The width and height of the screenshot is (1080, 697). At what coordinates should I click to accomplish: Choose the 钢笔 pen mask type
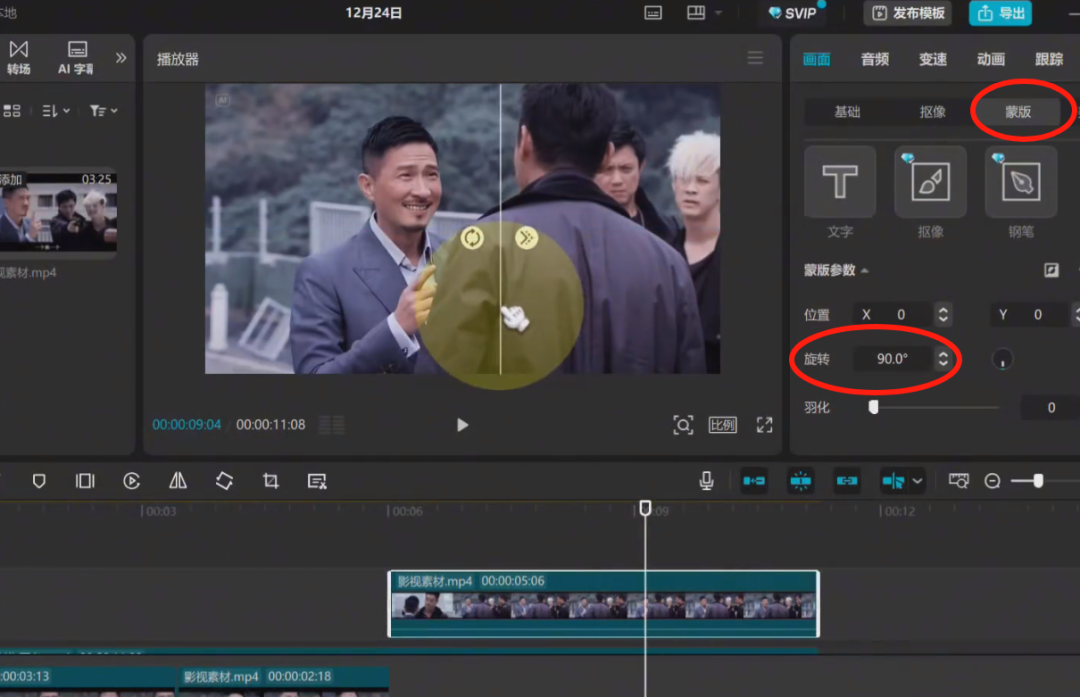[x=1021, y=182]
